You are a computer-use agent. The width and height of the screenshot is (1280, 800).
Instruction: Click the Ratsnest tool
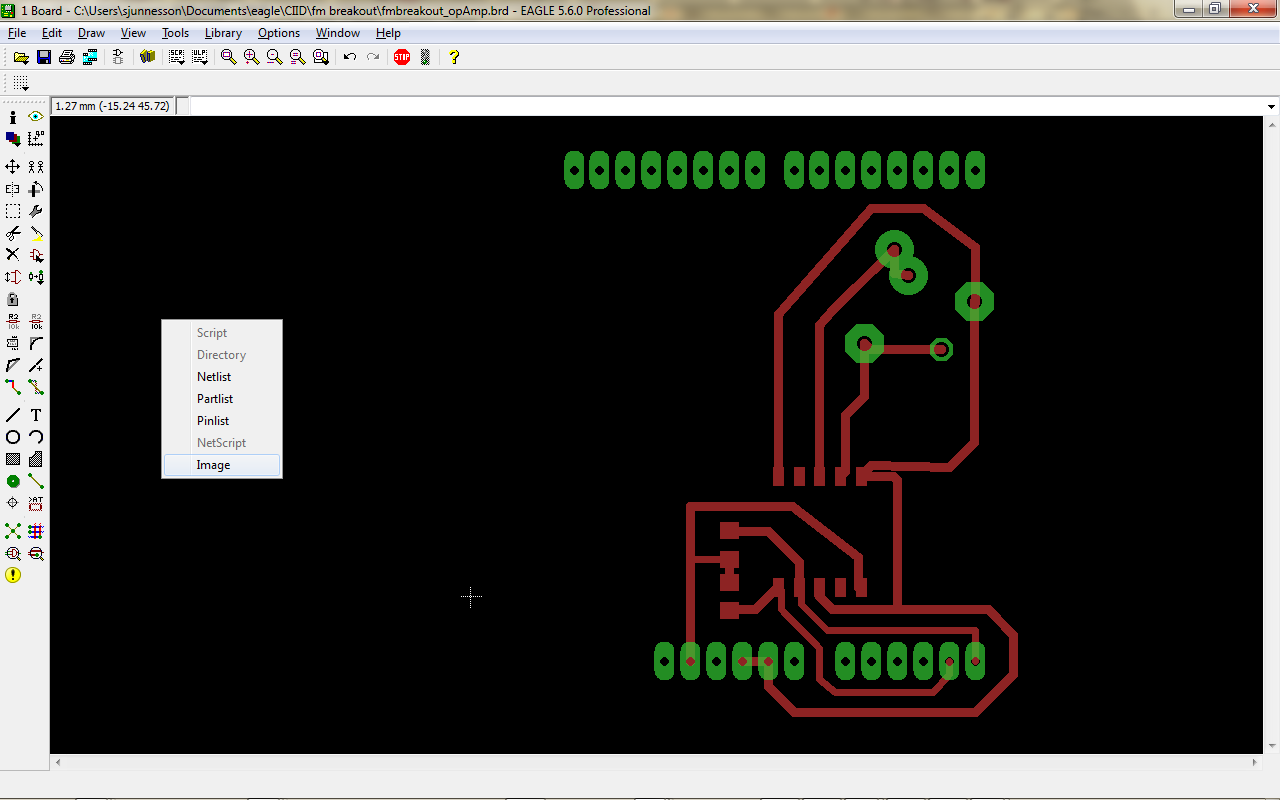click(13, 531)
